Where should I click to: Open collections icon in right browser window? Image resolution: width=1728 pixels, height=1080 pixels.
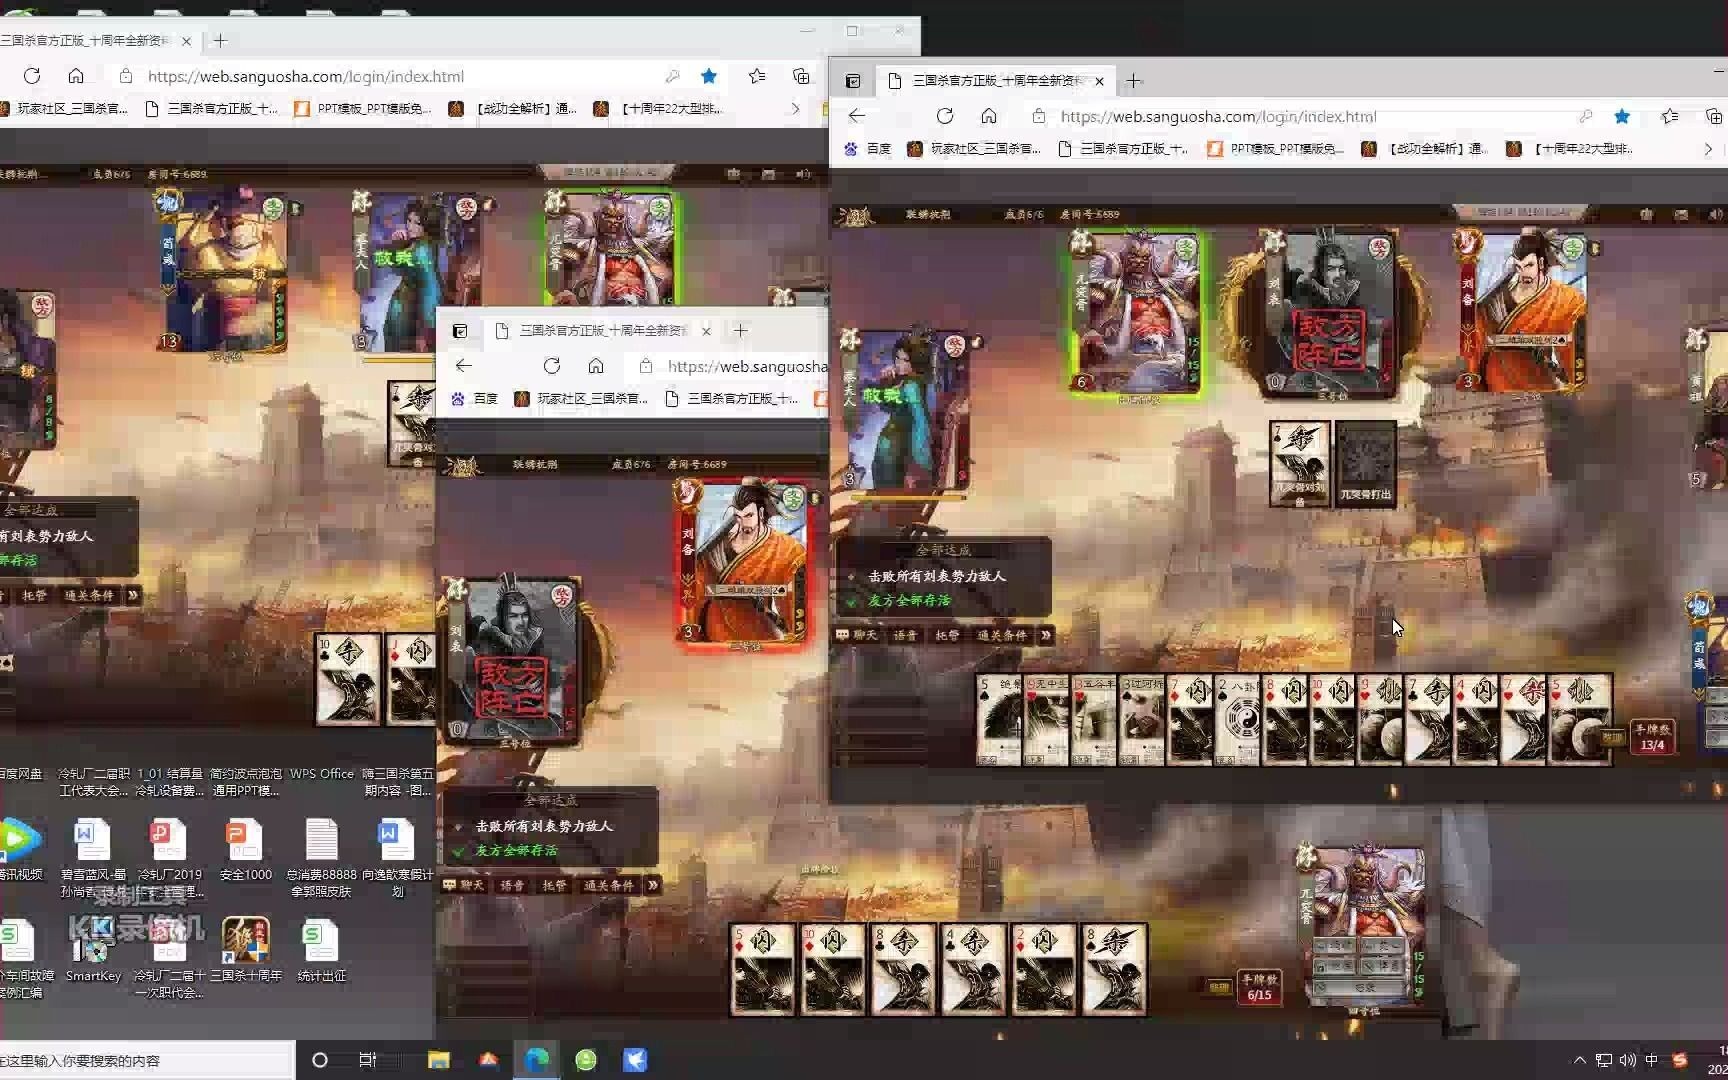click(1714, 116)
